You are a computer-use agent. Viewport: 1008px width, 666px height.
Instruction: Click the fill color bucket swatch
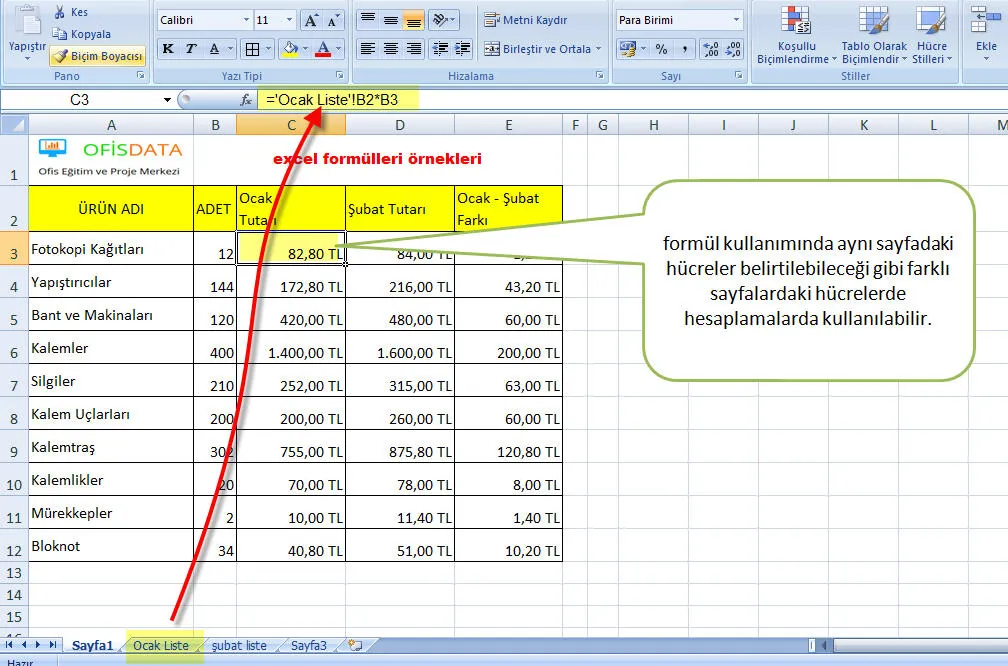pos(289,49)
